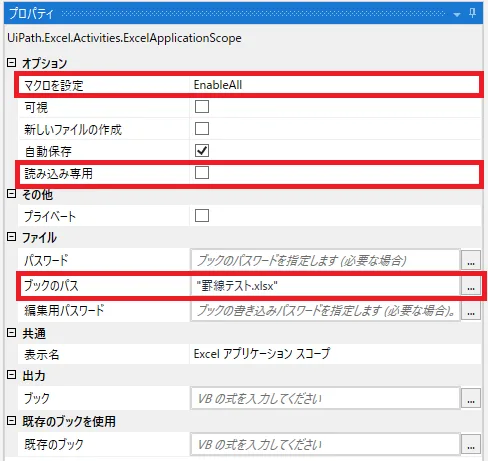Select the 表示名 property label

(42, 354)
